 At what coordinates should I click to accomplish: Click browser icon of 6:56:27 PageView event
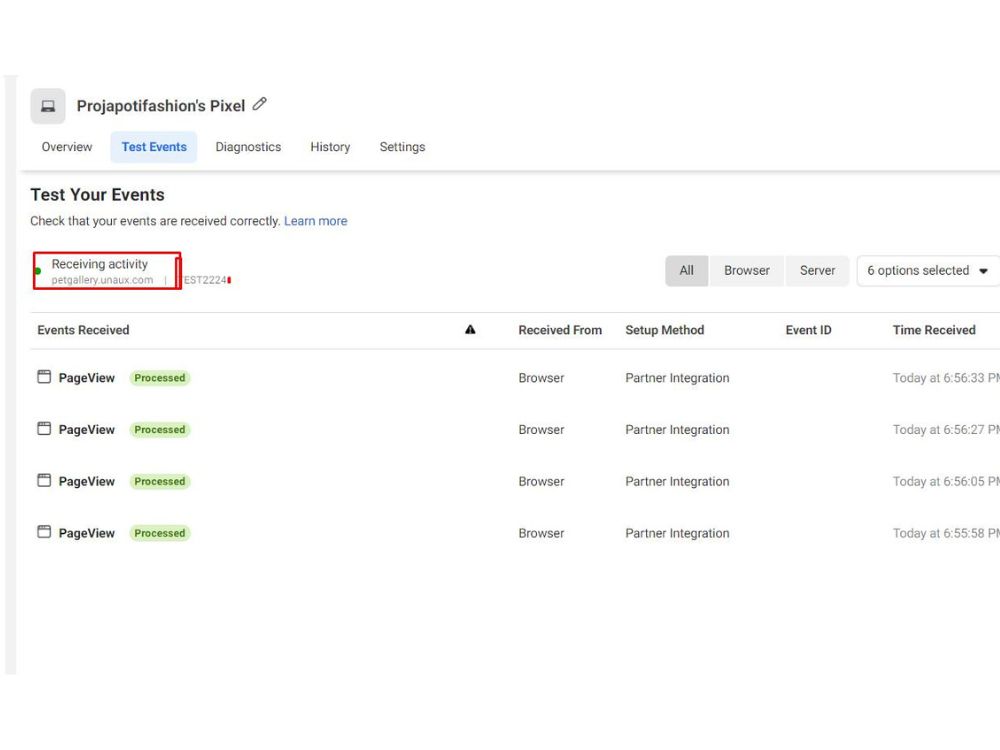(44, 429)
